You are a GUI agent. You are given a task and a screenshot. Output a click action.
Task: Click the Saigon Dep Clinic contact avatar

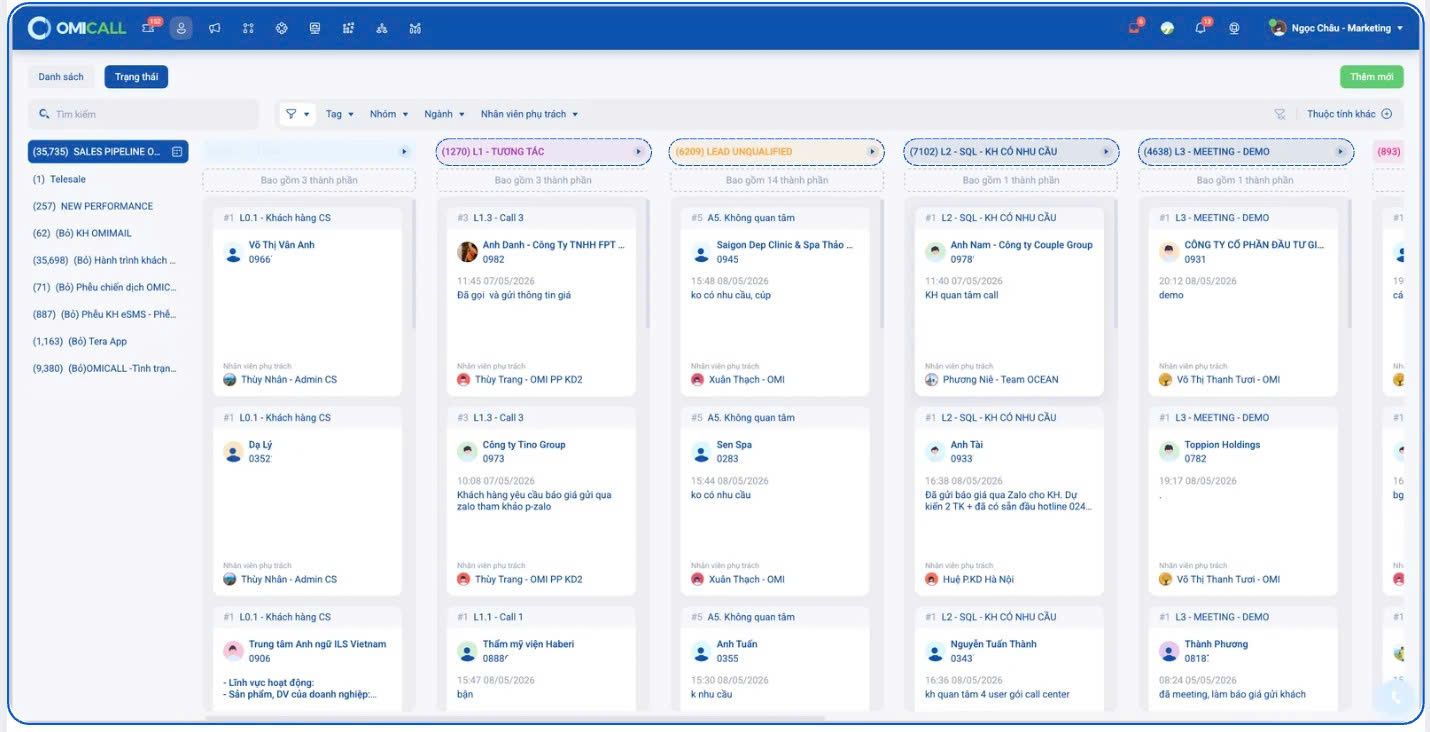701,252
